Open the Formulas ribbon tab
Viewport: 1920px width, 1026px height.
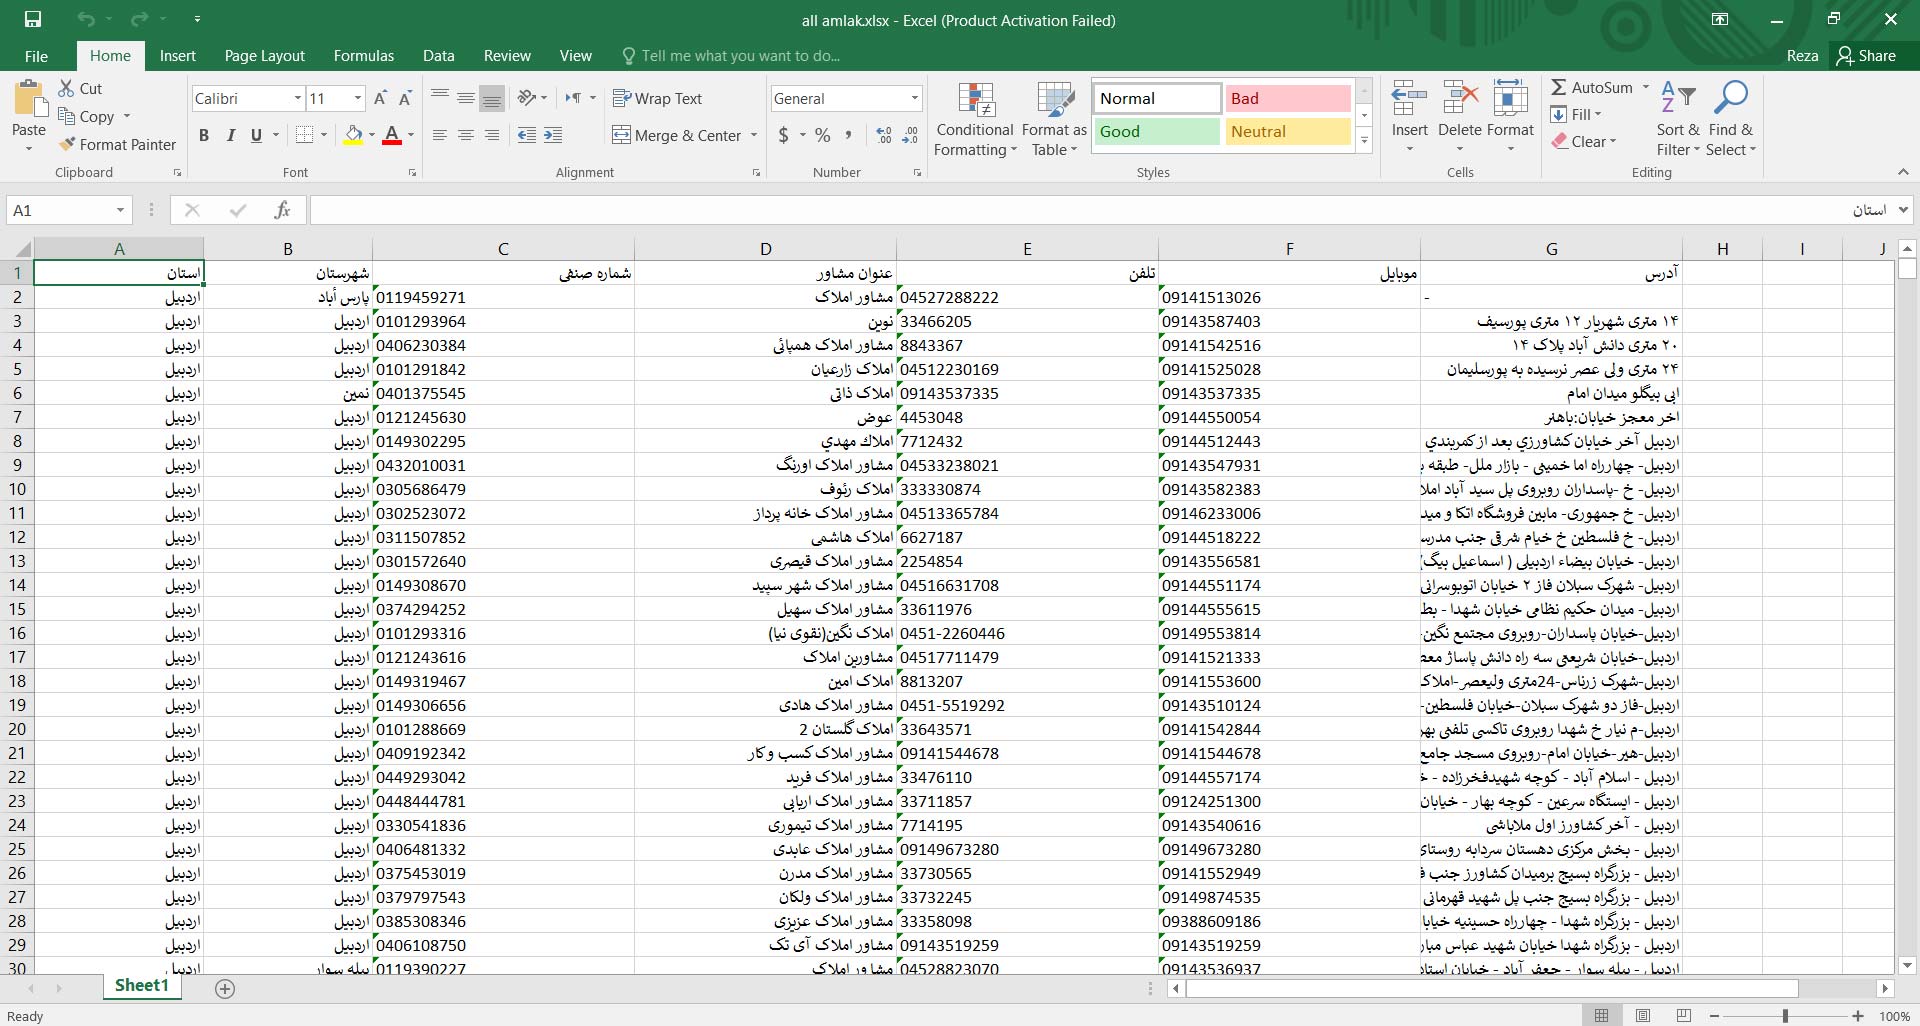(x=363, y=56)
